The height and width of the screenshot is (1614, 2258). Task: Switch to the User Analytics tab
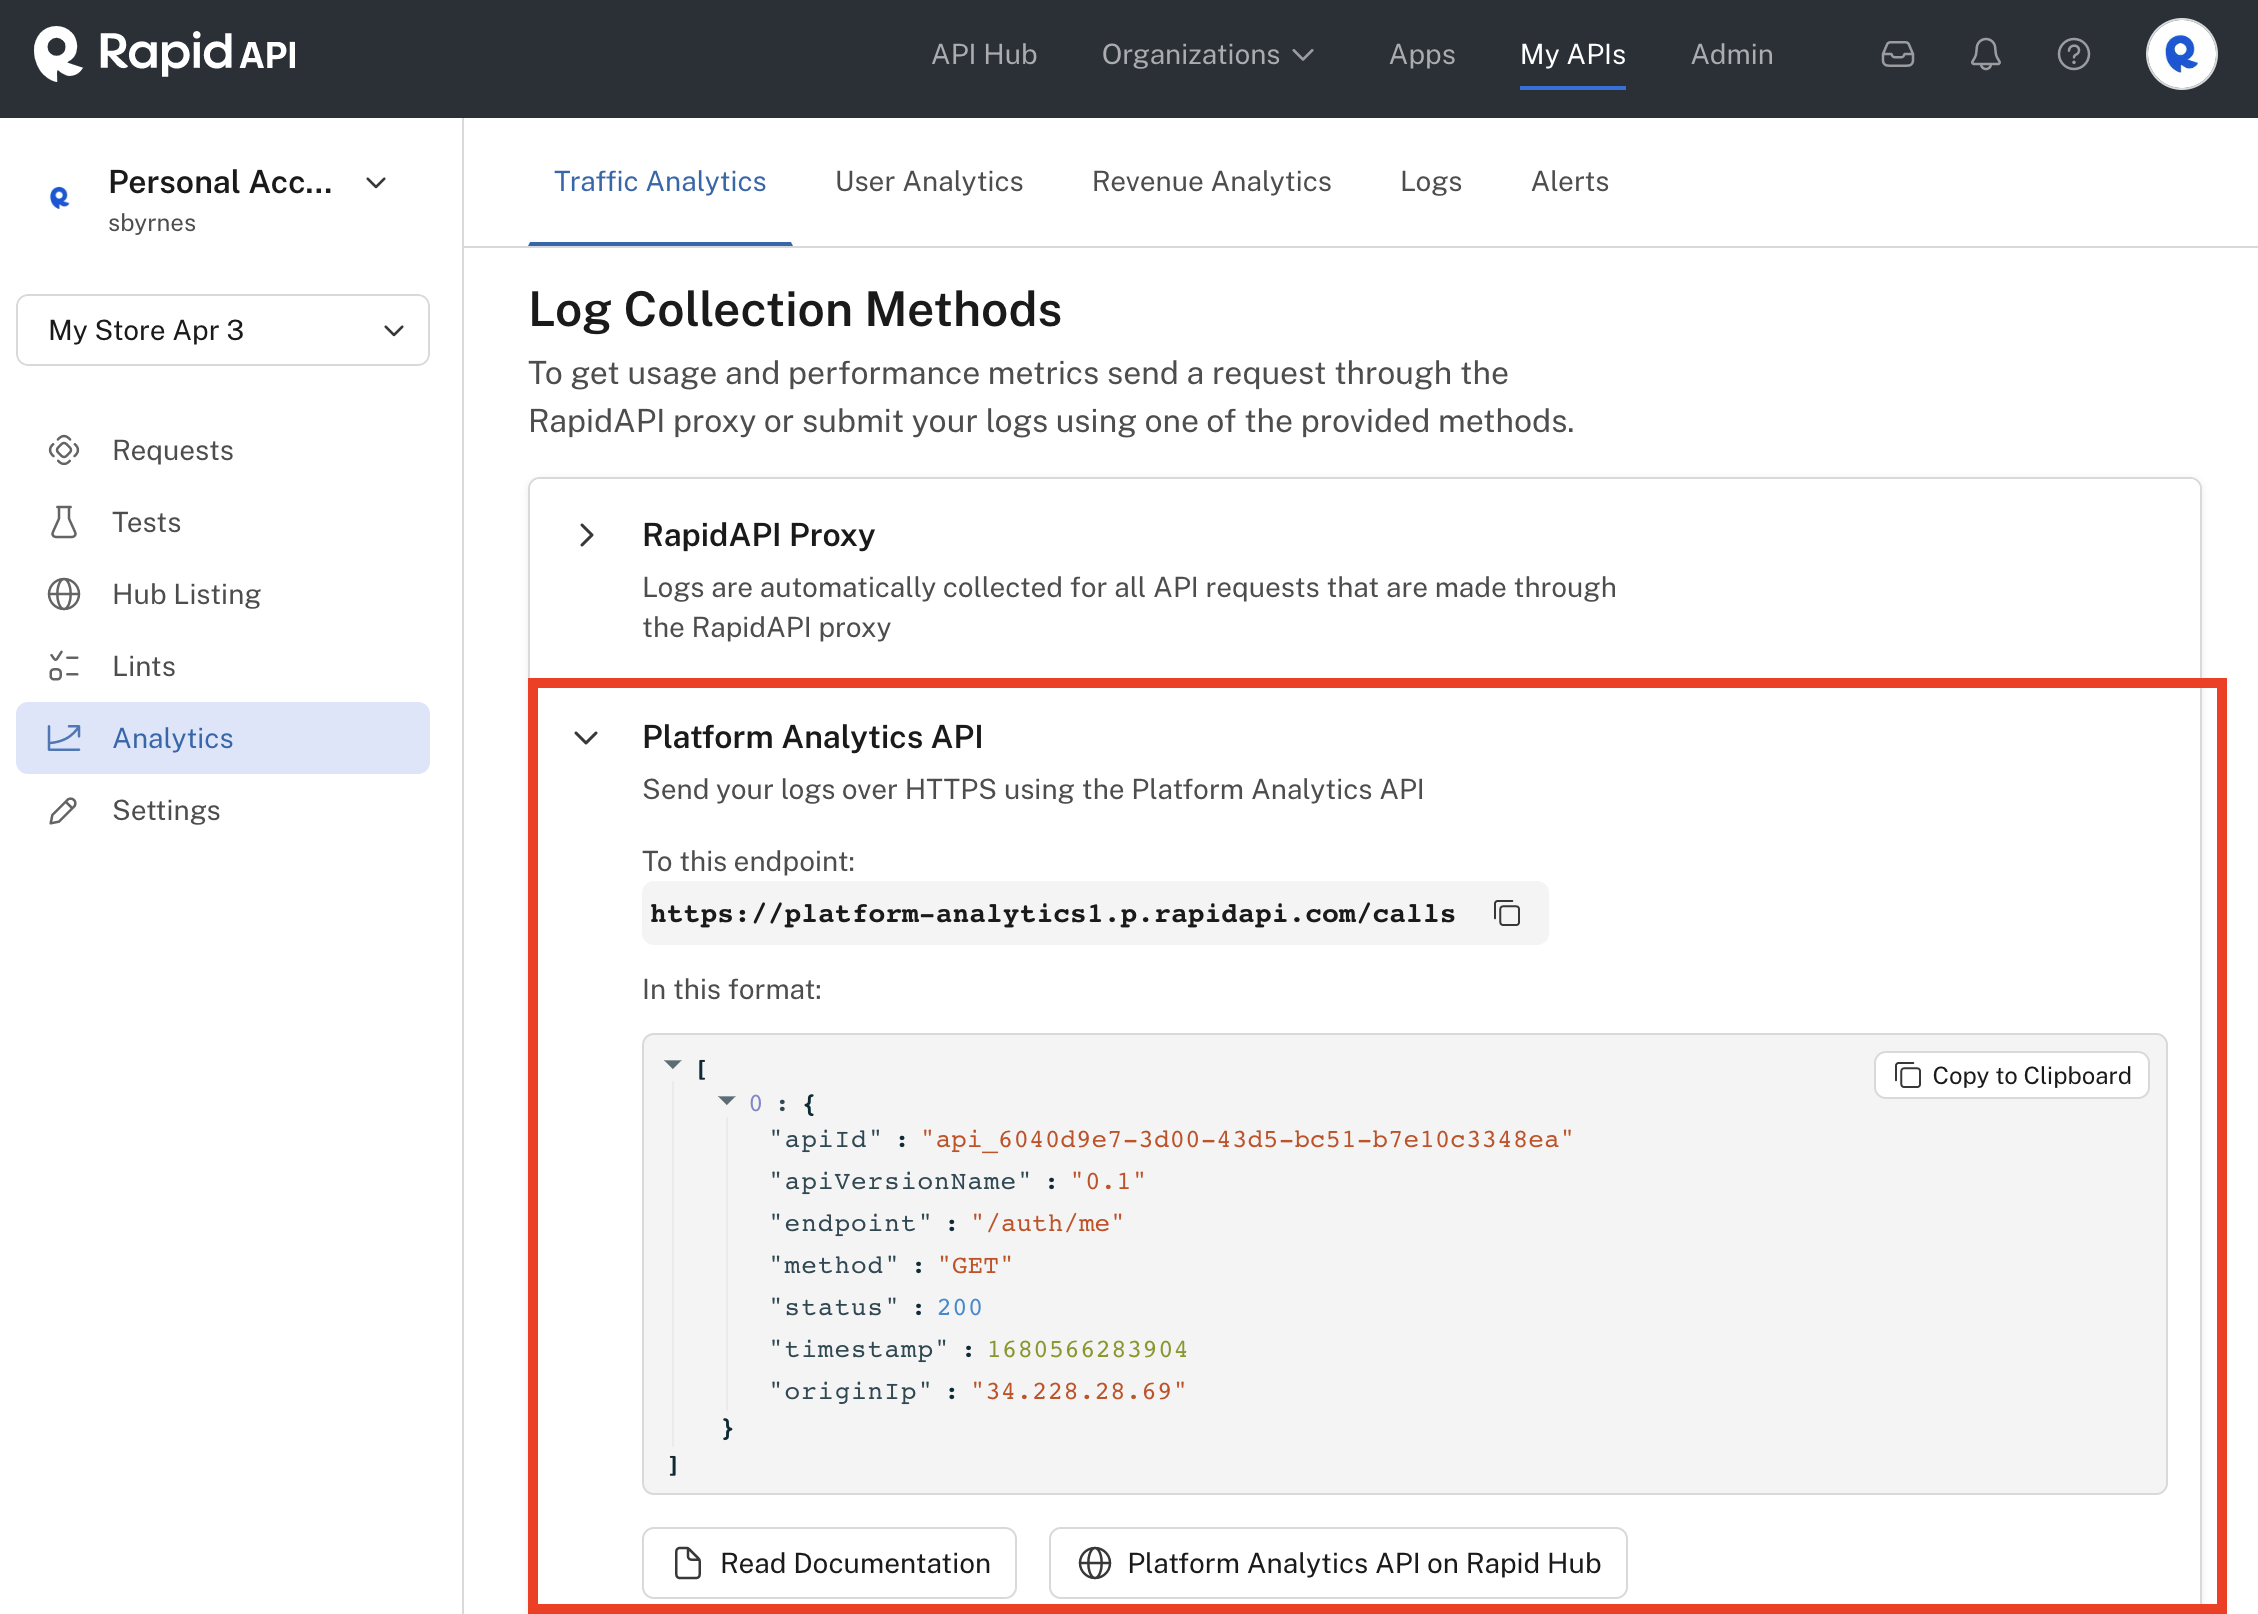[929, 181]
